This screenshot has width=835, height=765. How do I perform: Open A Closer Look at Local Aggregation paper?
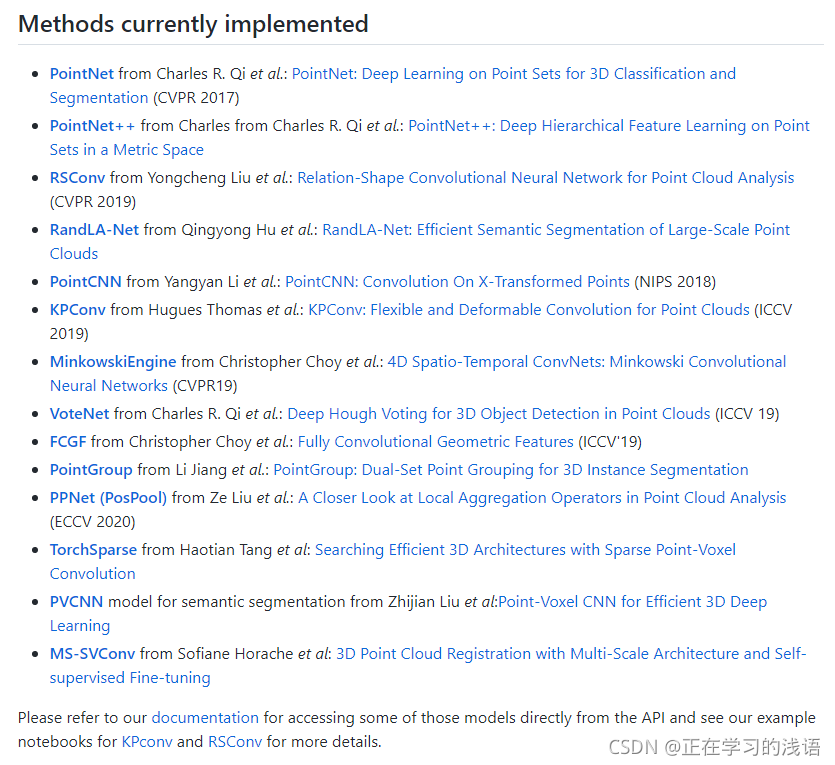pyautogui.click(x=542, y=498)
